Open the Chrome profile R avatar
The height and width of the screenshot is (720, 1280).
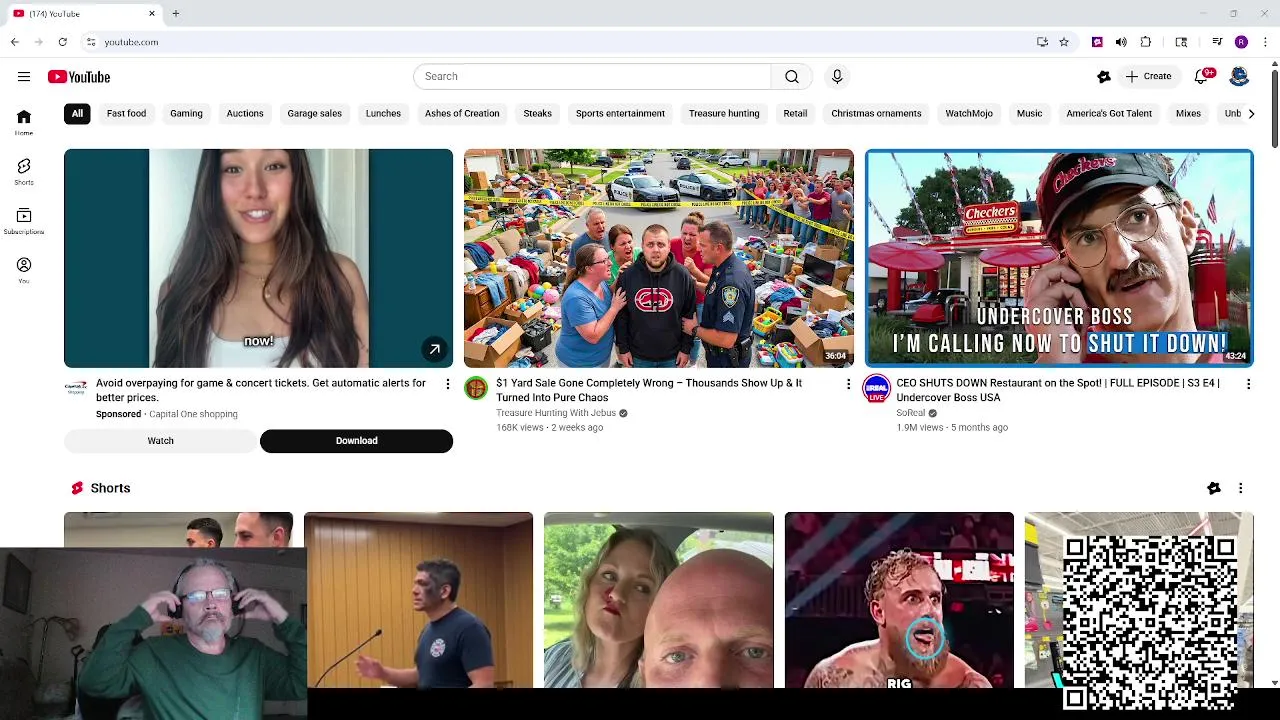1241,42
